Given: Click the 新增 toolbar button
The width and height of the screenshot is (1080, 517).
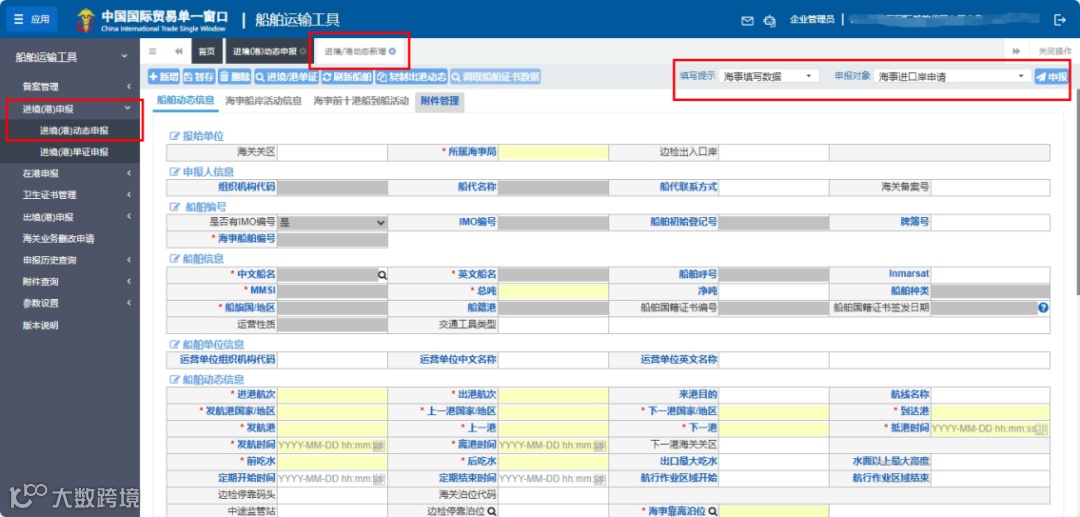Looking at the screenshot, I should tap(164, 76).
